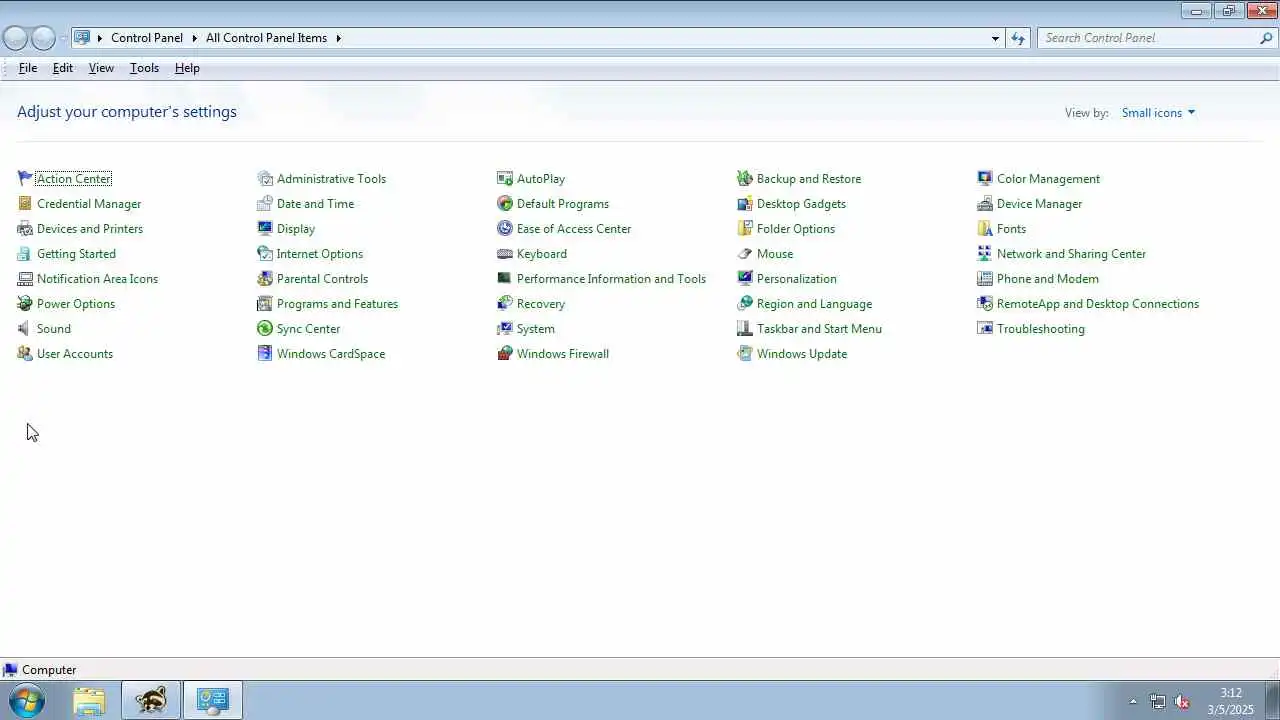The image size is (1280, 720).
Task: Click the Credential Manager icon
Action: pyautogui.click(x=25, y=203)
